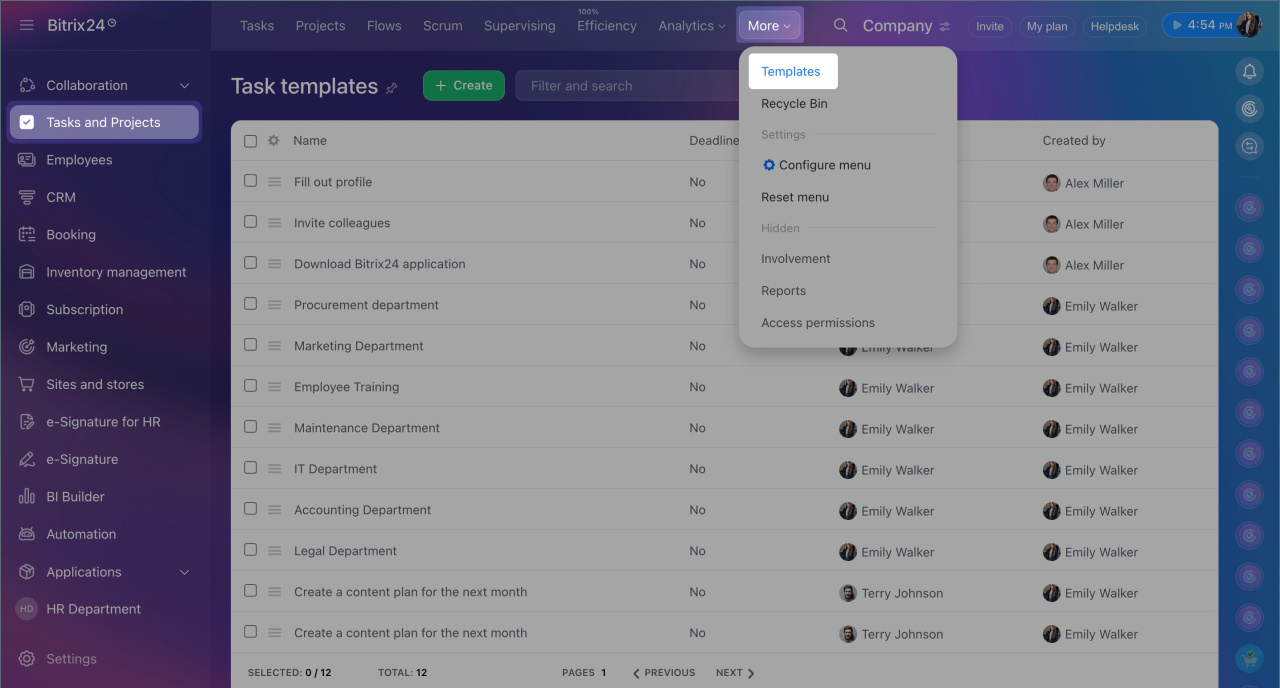Click the Invite button
Screen dimensions: 1280x688
[989, 27]
